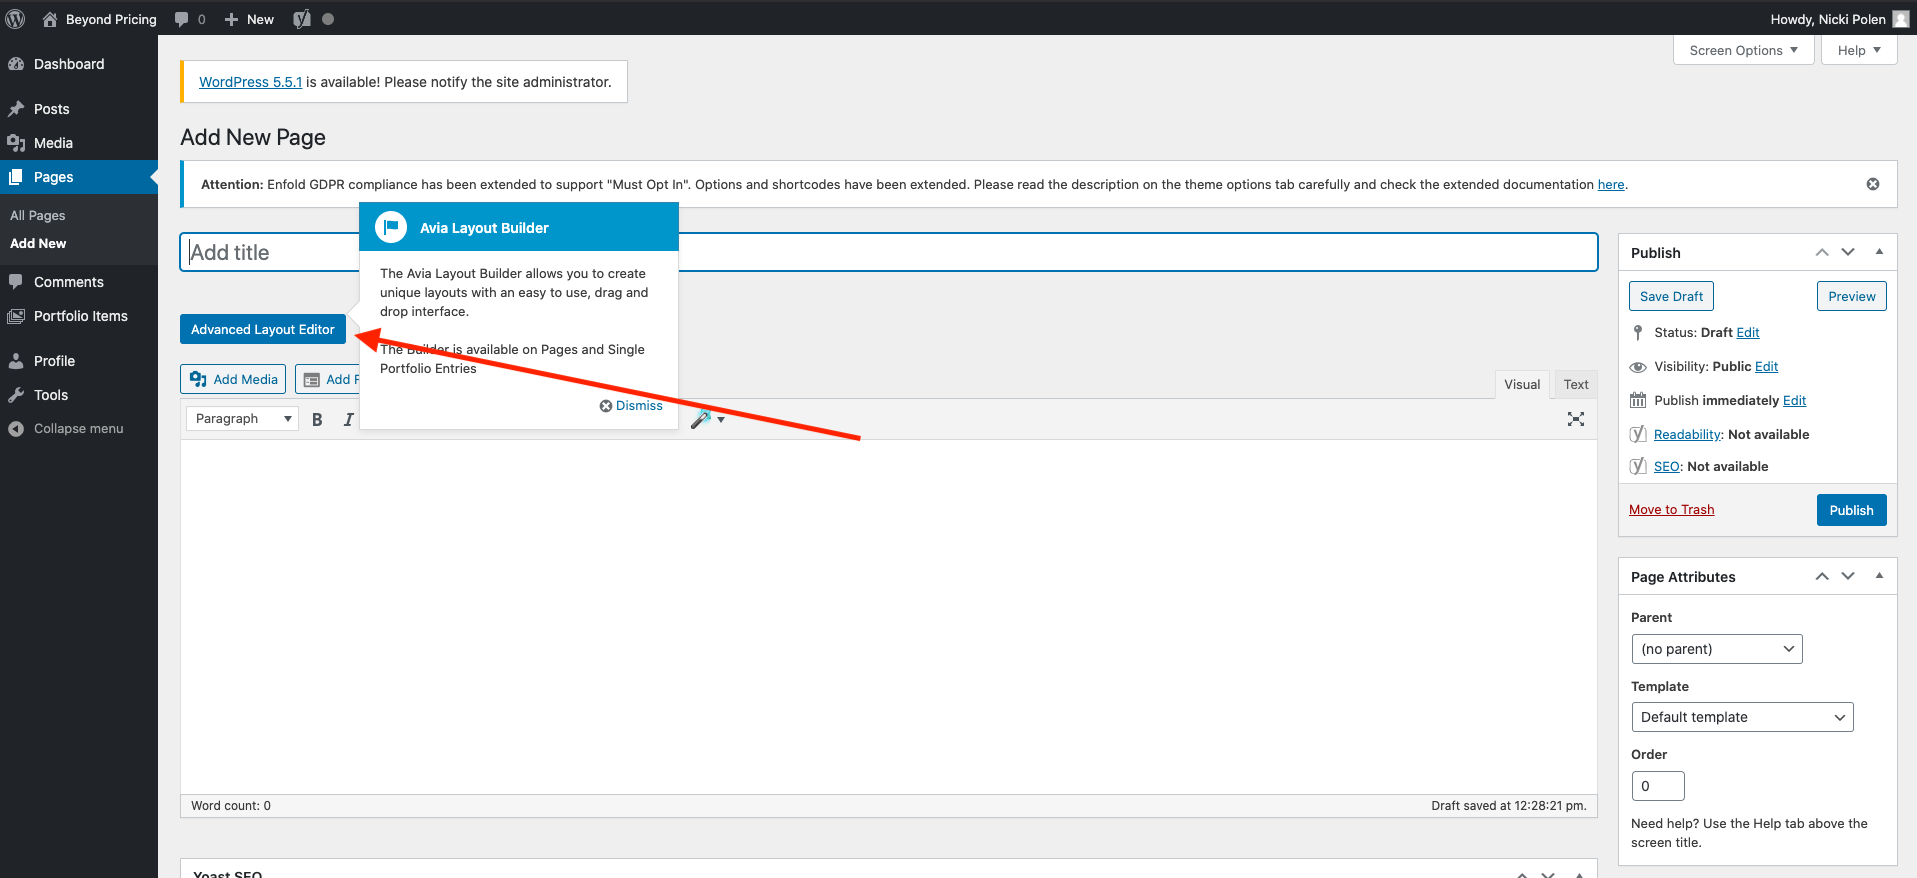Click the Order number field
1917x878 pixels.
[x=1658, y=786]
